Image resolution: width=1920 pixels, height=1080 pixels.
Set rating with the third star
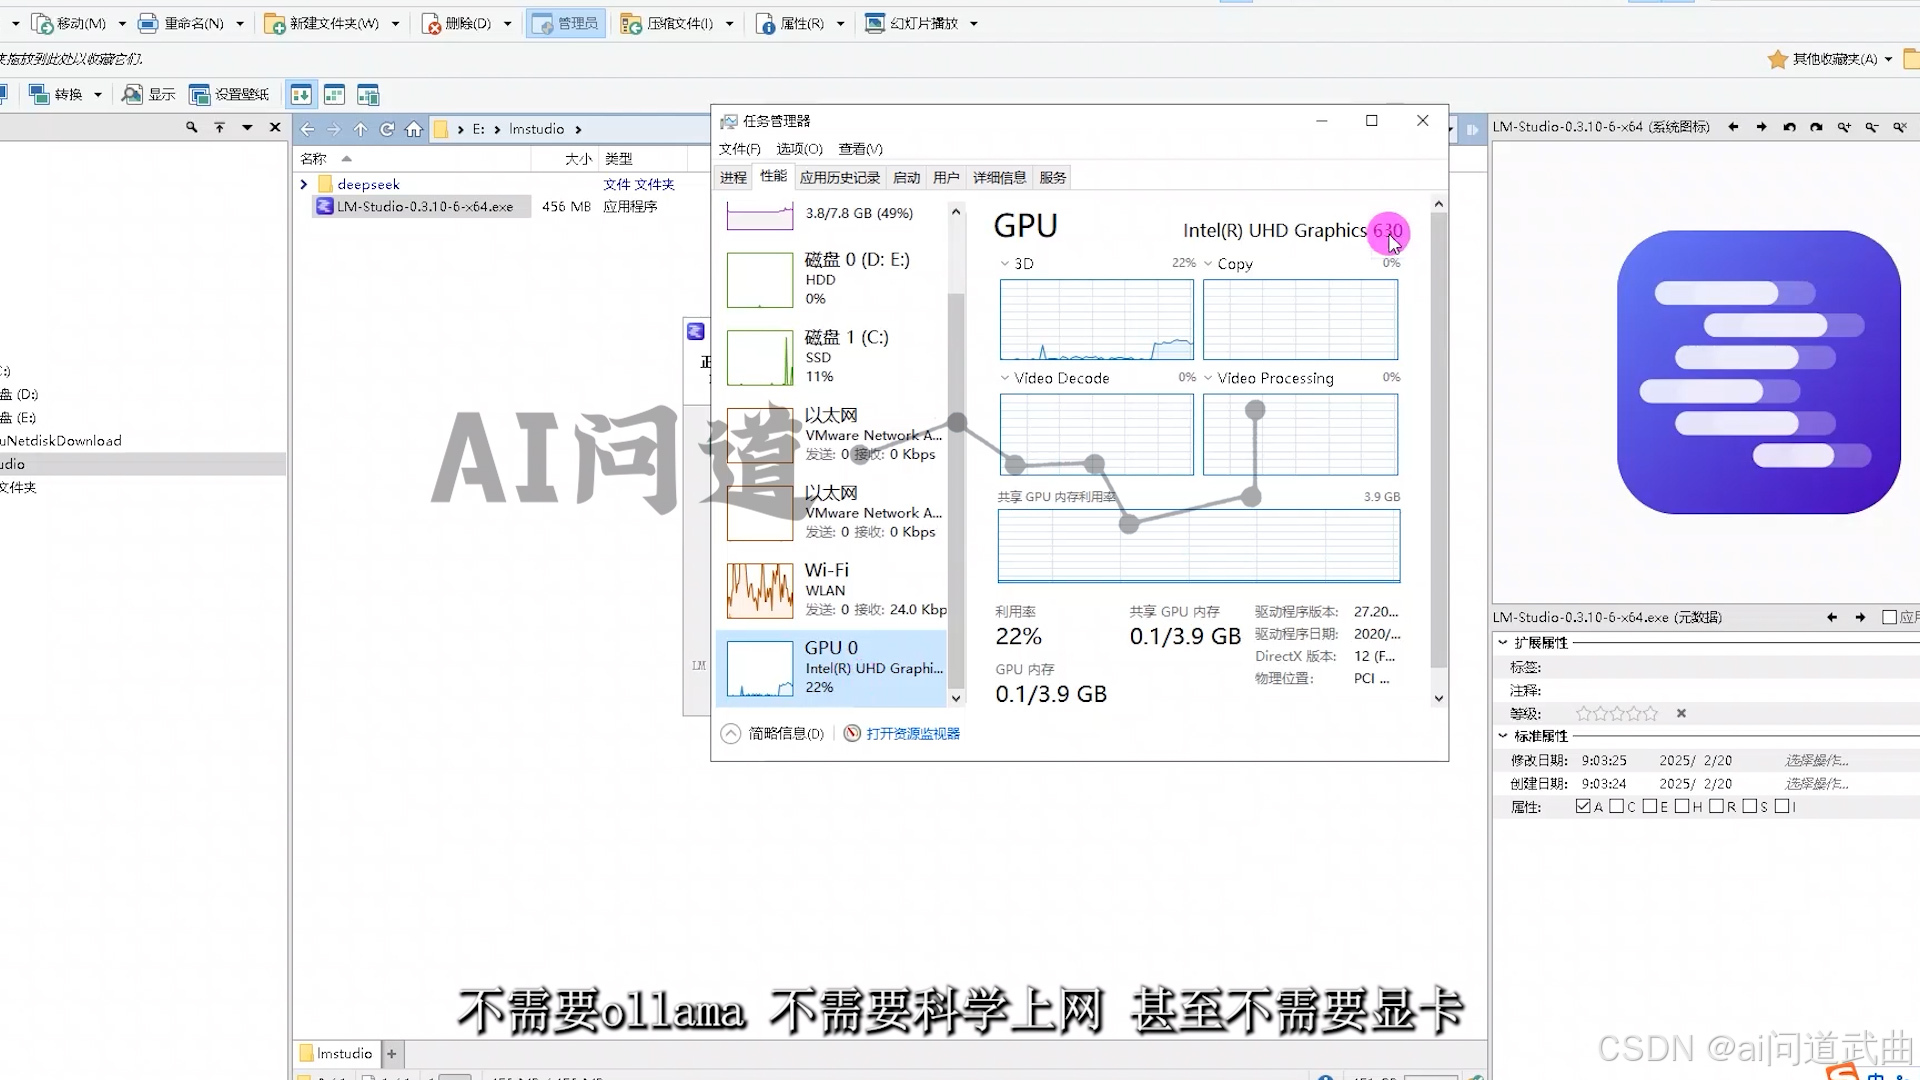pos(1616,713)
